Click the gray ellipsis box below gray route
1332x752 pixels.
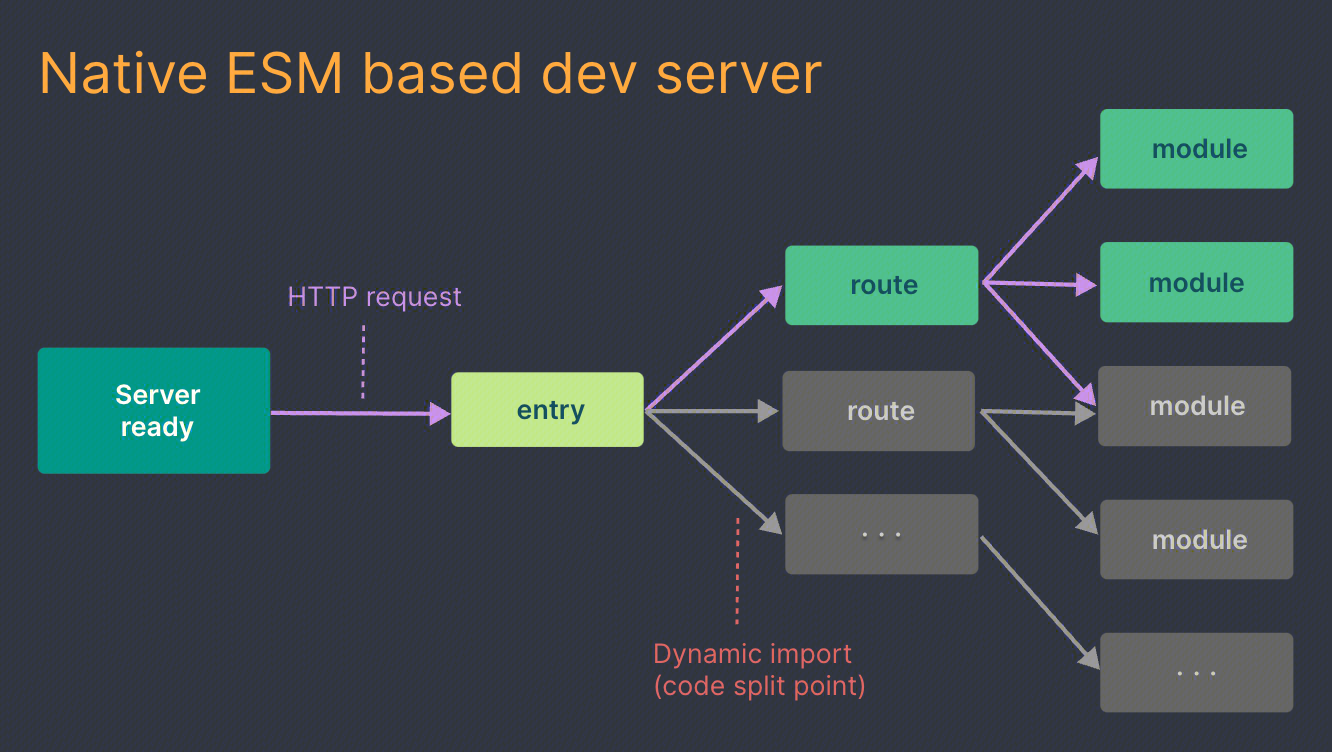[x=881, y=534]
